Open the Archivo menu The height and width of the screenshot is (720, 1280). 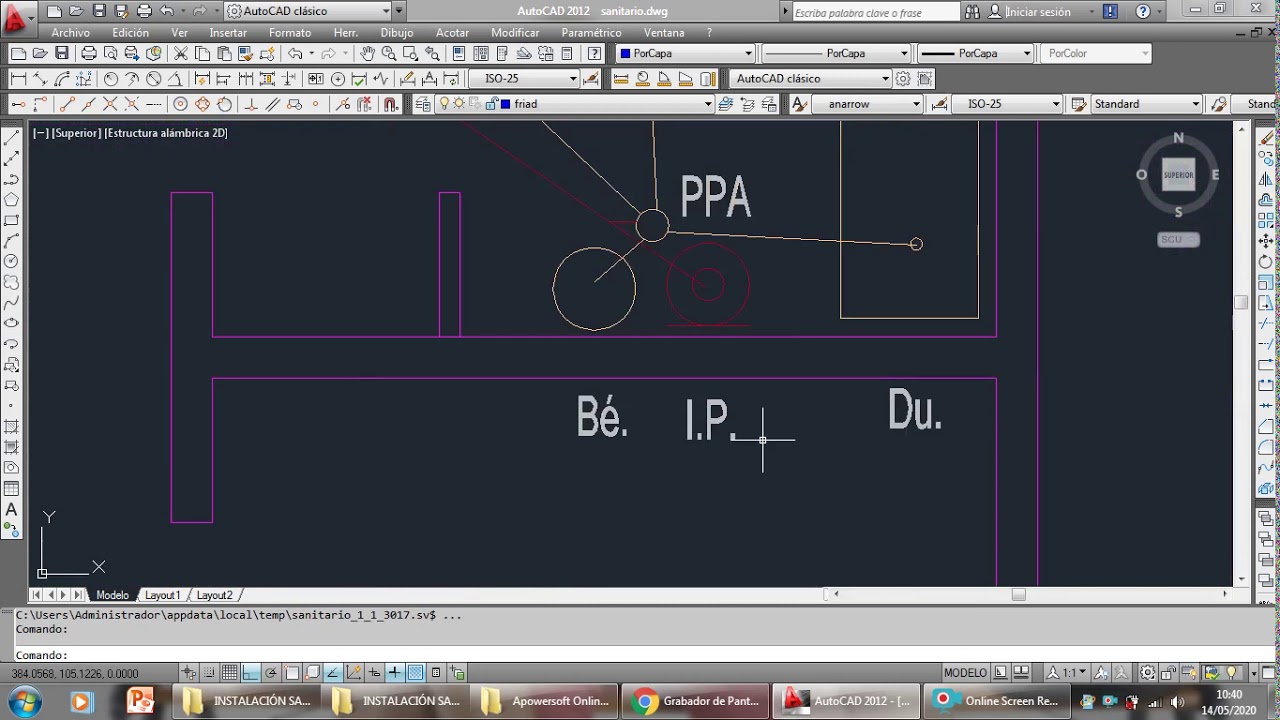[x=71, y=33]
